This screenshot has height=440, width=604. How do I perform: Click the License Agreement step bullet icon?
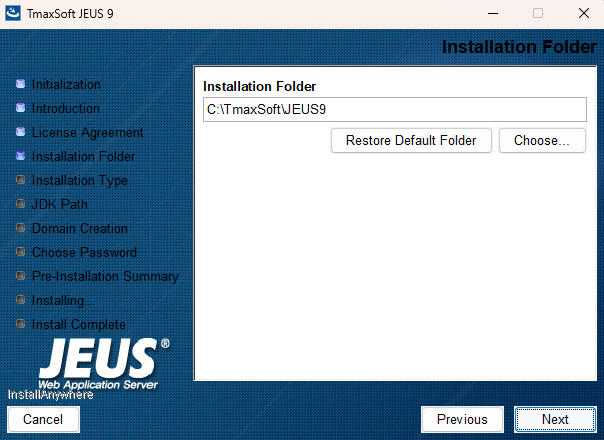pos(20,132)
